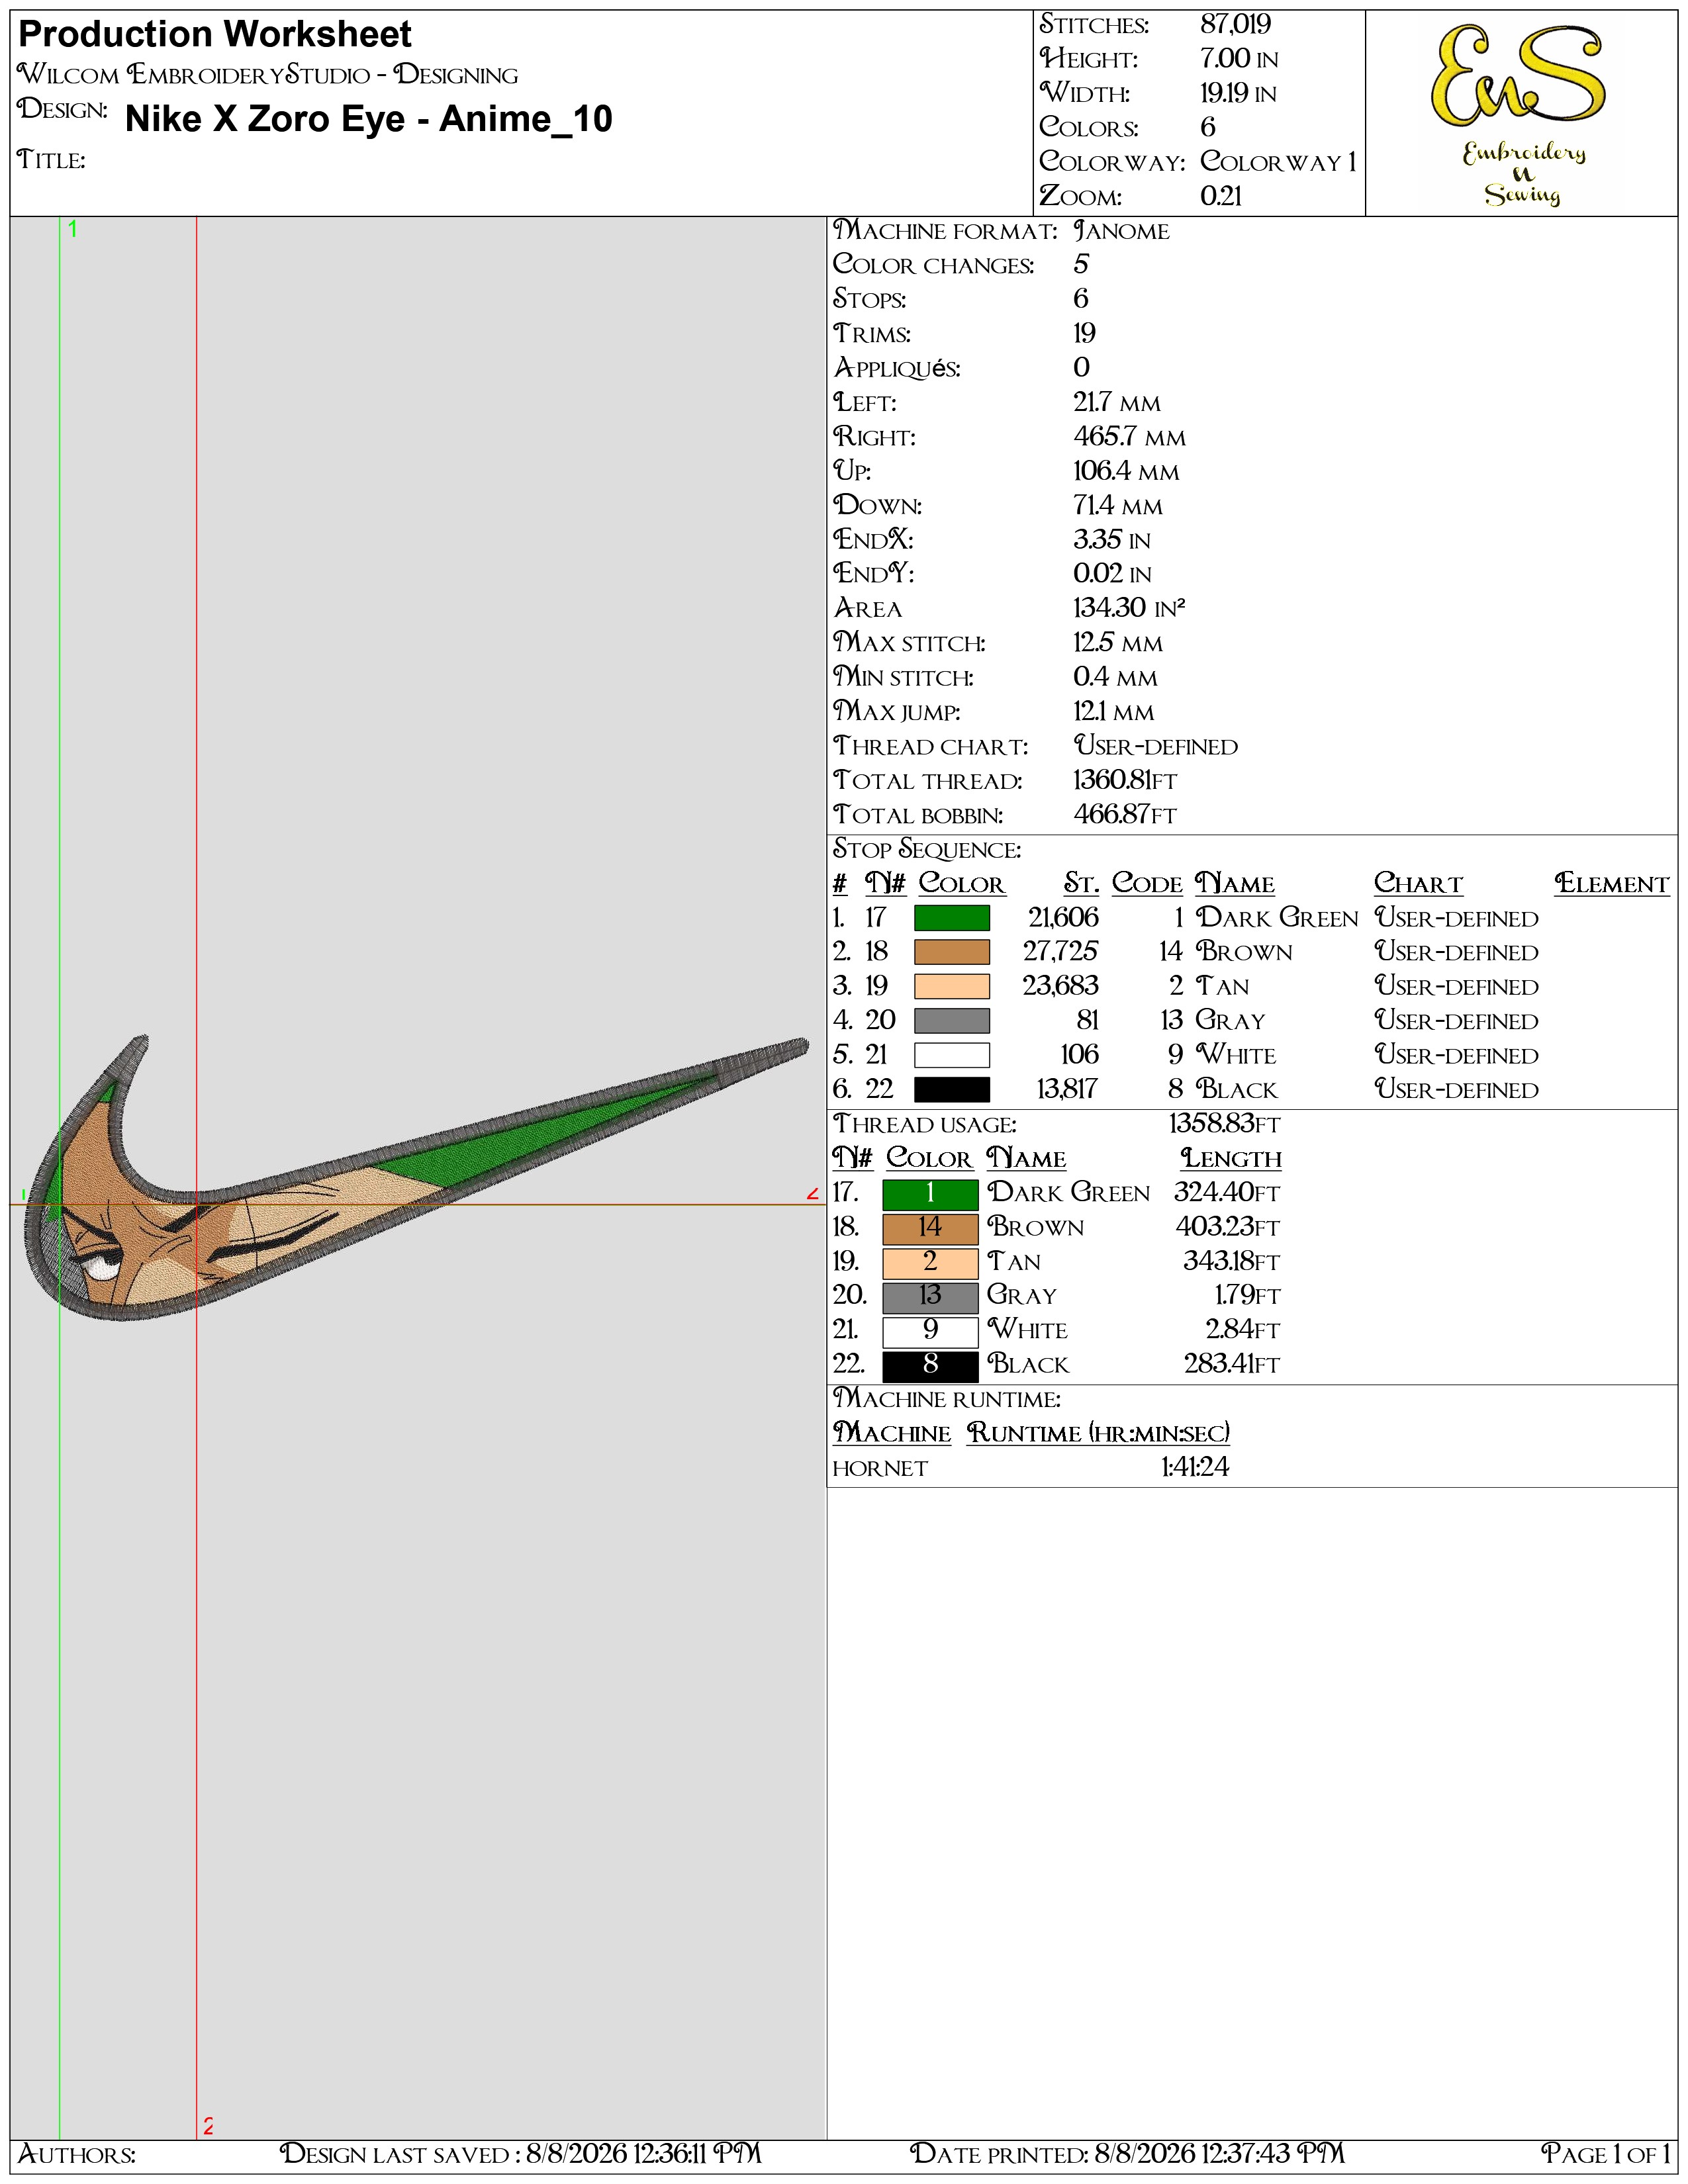Click the "Production Worksheet" heading
This screenshot has width=1688, height=2184.
(215, 35)
